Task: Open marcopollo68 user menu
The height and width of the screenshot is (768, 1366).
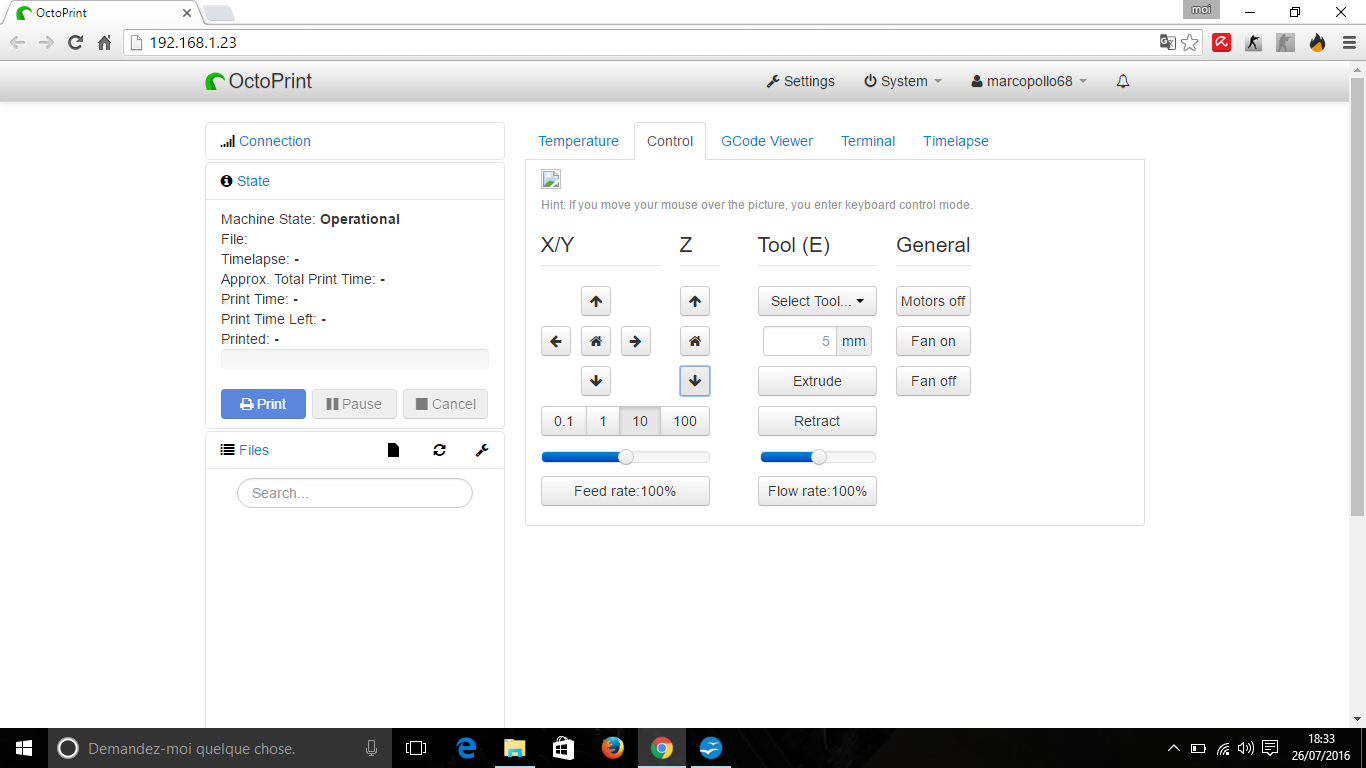Action: pyautogui.click(x=1029, y=81)
